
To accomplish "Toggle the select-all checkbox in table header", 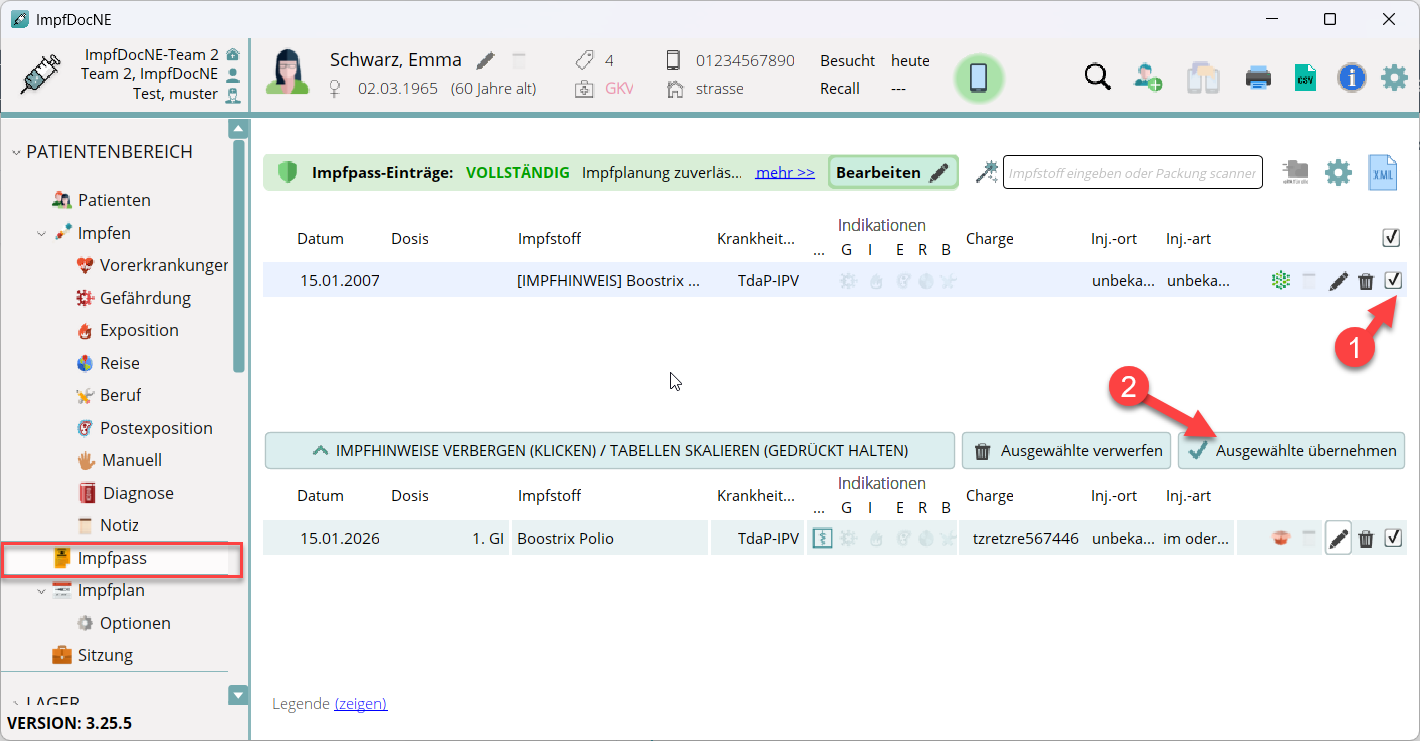I will (x=1390, y=238).
